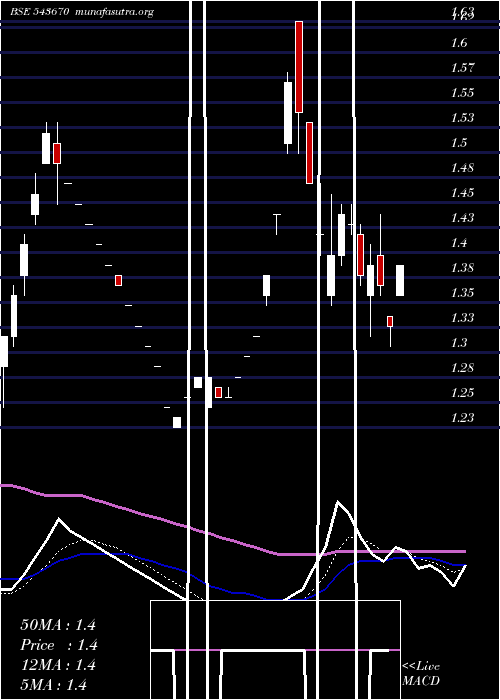Select the 1.38 price axis label
Viewport: 500px width, 700px height.
462,268
